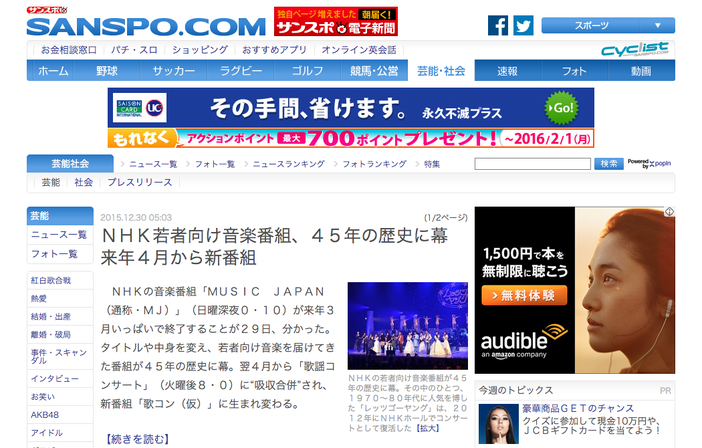702x448 pixels.
Task: Open the おすすめアプリ link
Action: [x=274, y=50]
